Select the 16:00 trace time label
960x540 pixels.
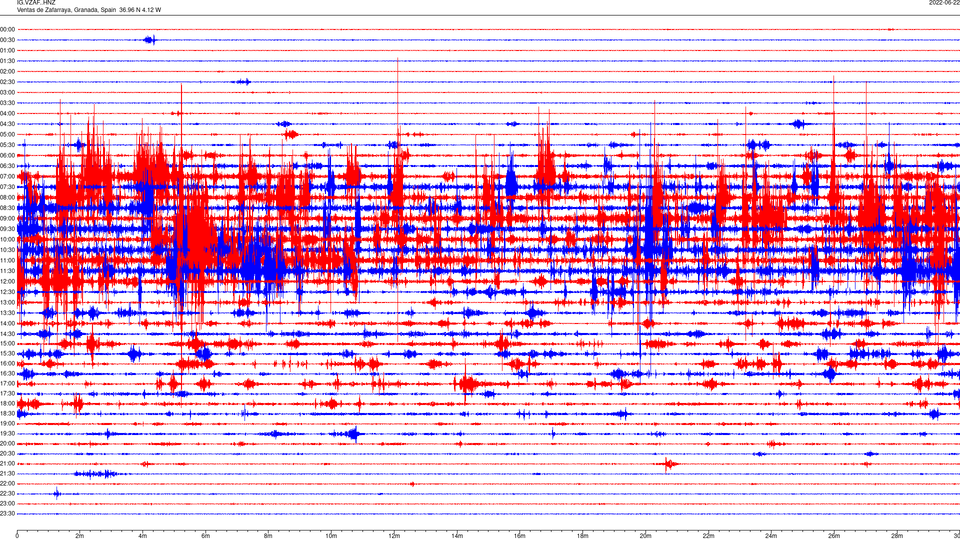pos(7,364)
